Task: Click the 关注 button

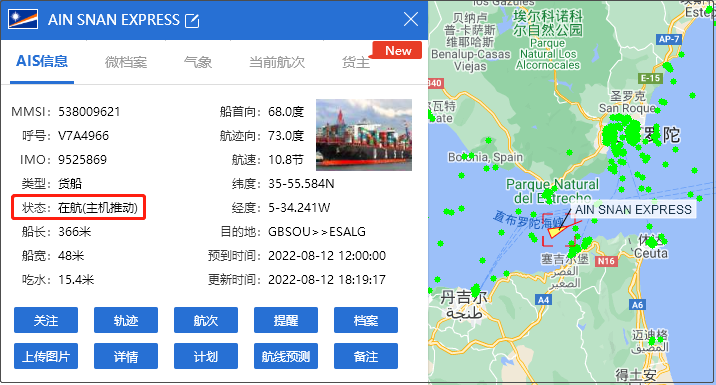Action: click(46, 320)
